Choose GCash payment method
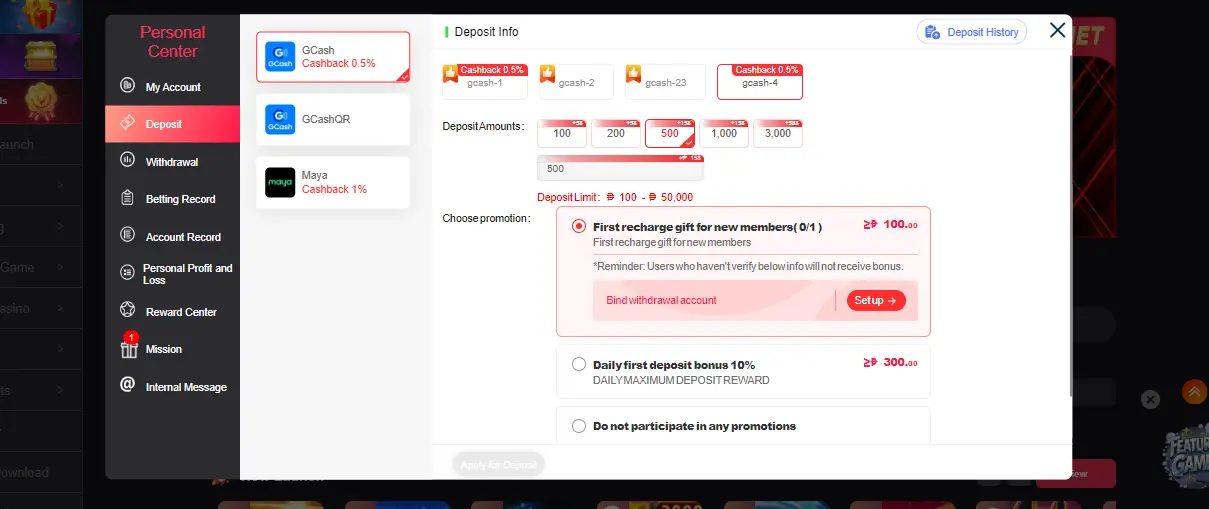 333,56
